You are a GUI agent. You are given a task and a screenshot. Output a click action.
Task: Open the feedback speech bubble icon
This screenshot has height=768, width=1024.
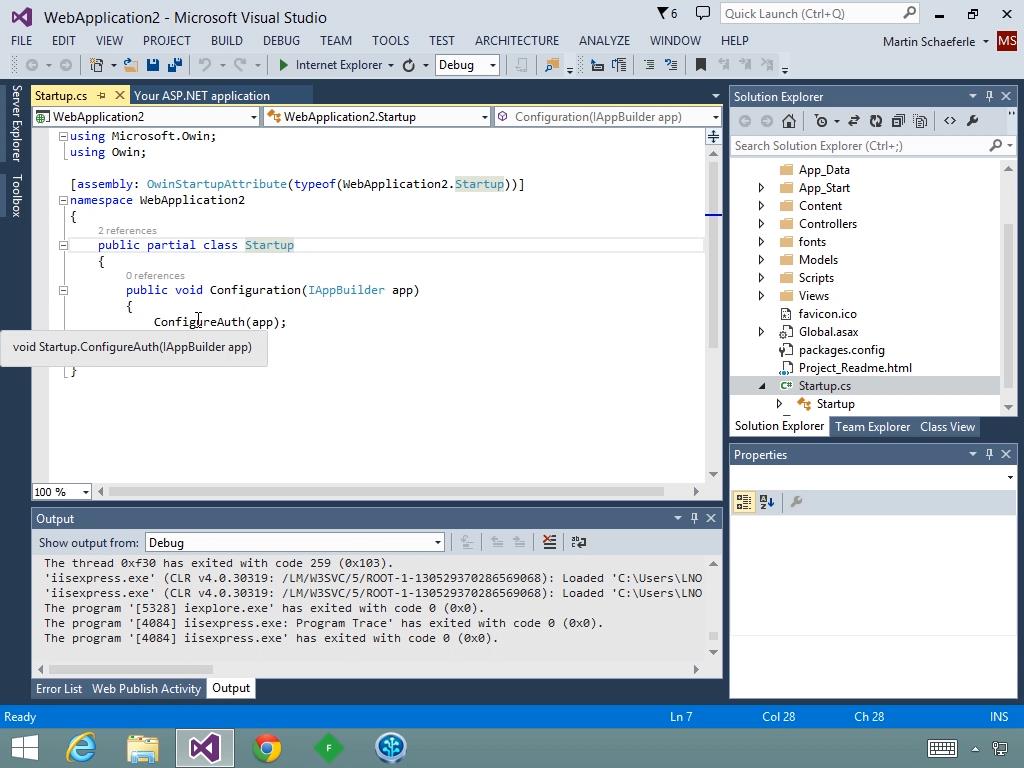point(703,13)
